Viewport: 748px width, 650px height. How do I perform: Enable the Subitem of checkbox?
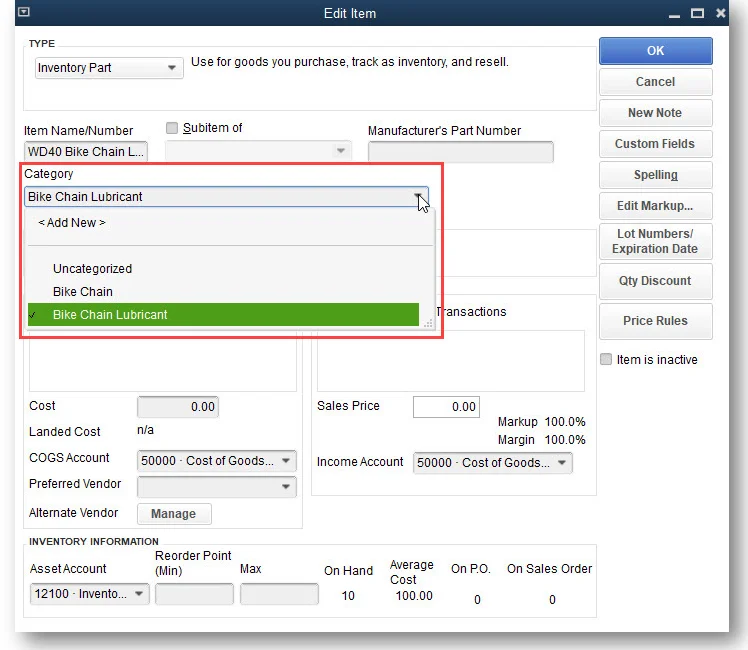[172, 128]
